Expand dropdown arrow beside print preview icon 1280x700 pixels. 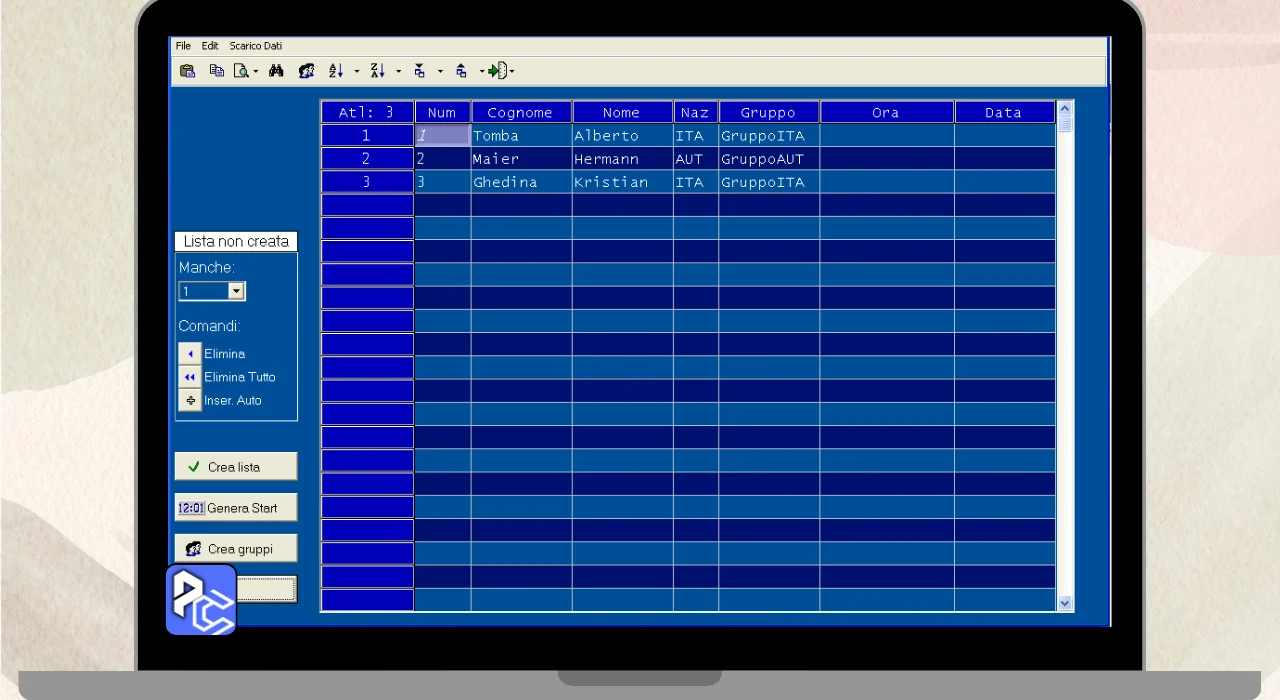256,72
